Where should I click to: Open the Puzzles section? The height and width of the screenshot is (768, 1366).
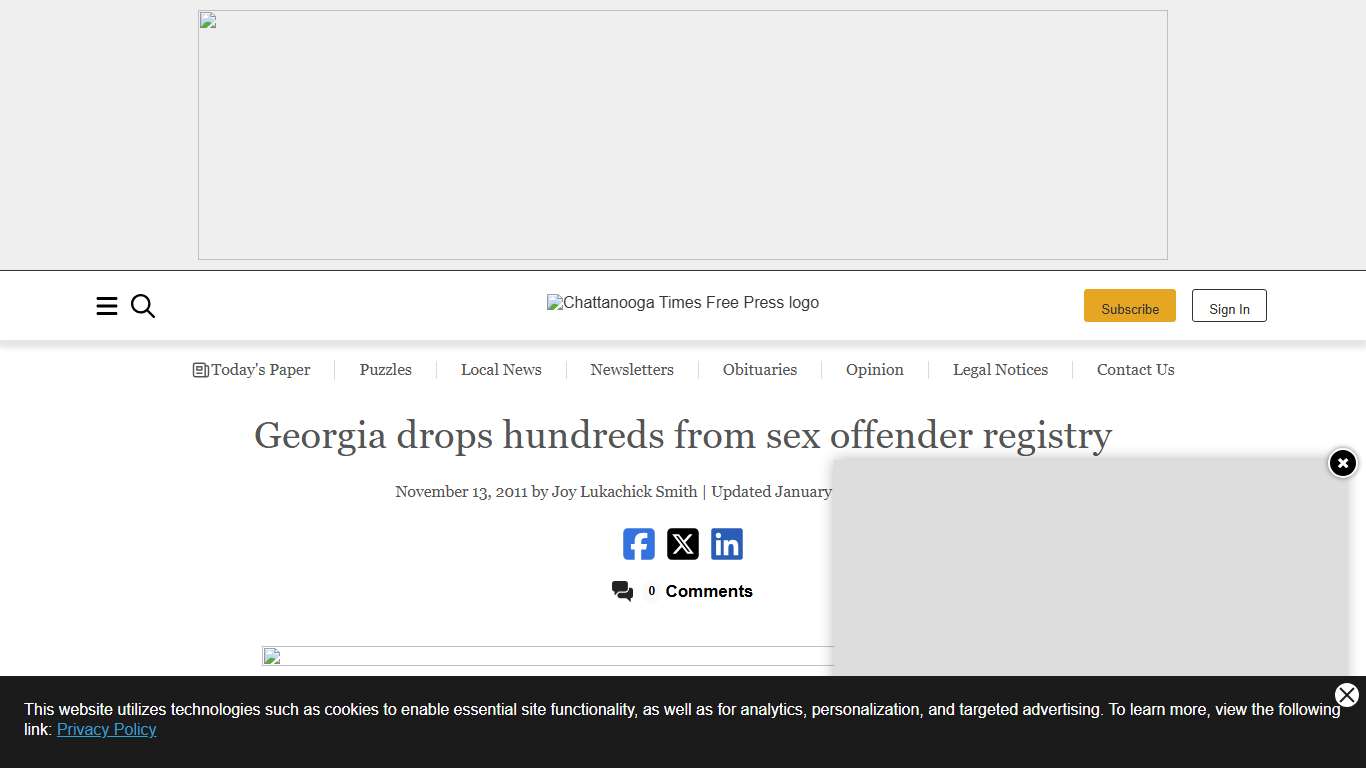(385, 370)
